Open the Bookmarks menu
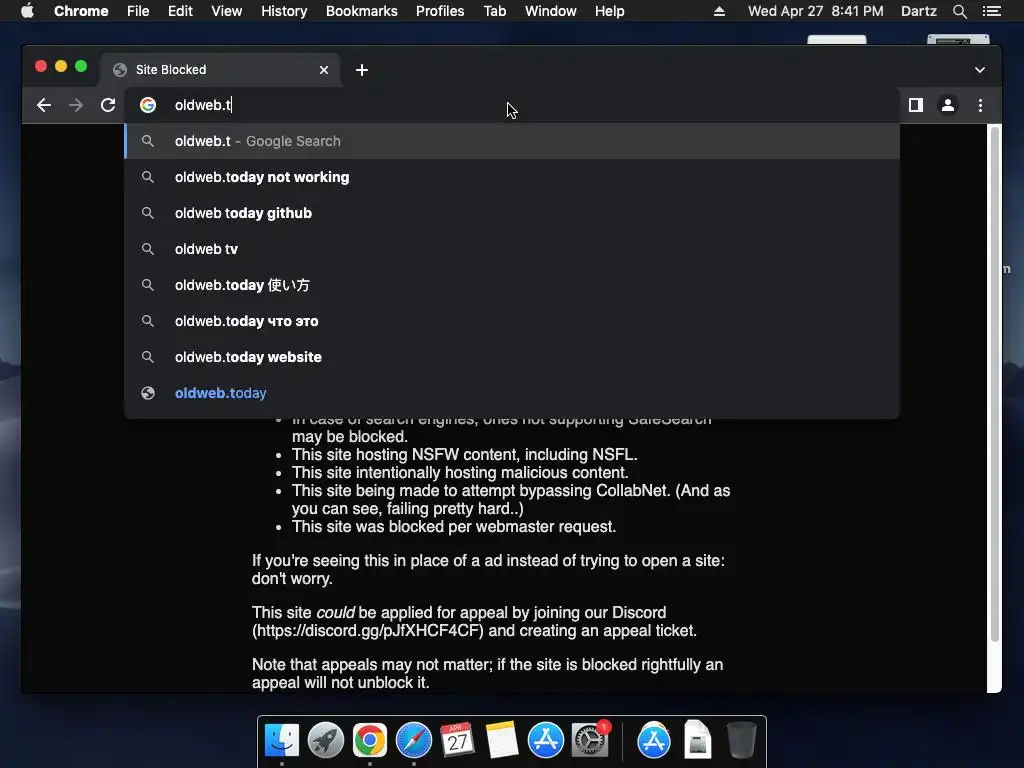Viewport: 1024px width, 768px height. pos(362,11)
